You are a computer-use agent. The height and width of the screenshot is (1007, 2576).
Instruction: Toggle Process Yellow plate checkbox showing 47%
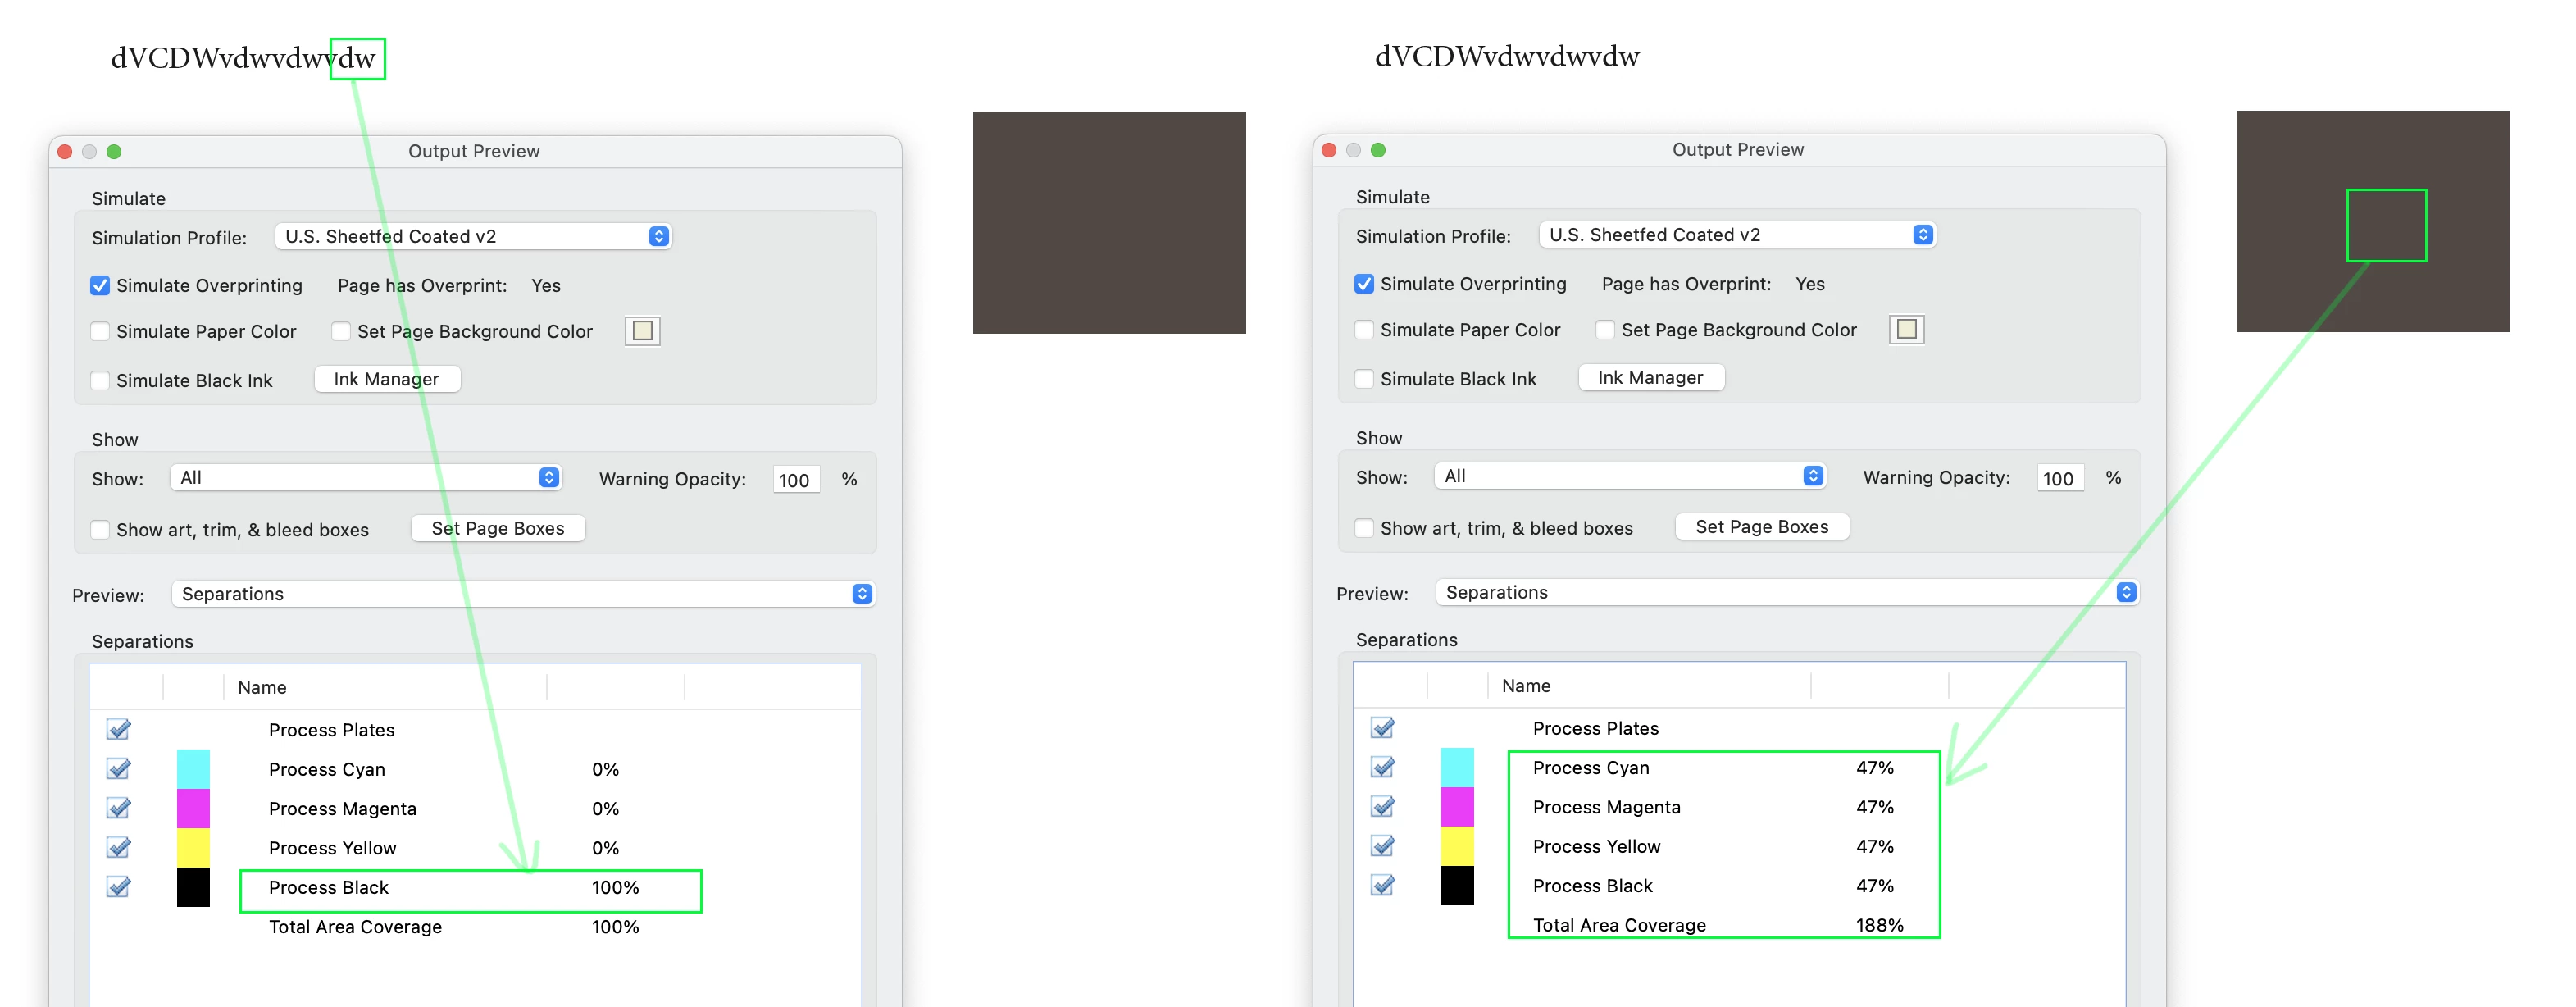(x=1383, y=845)
